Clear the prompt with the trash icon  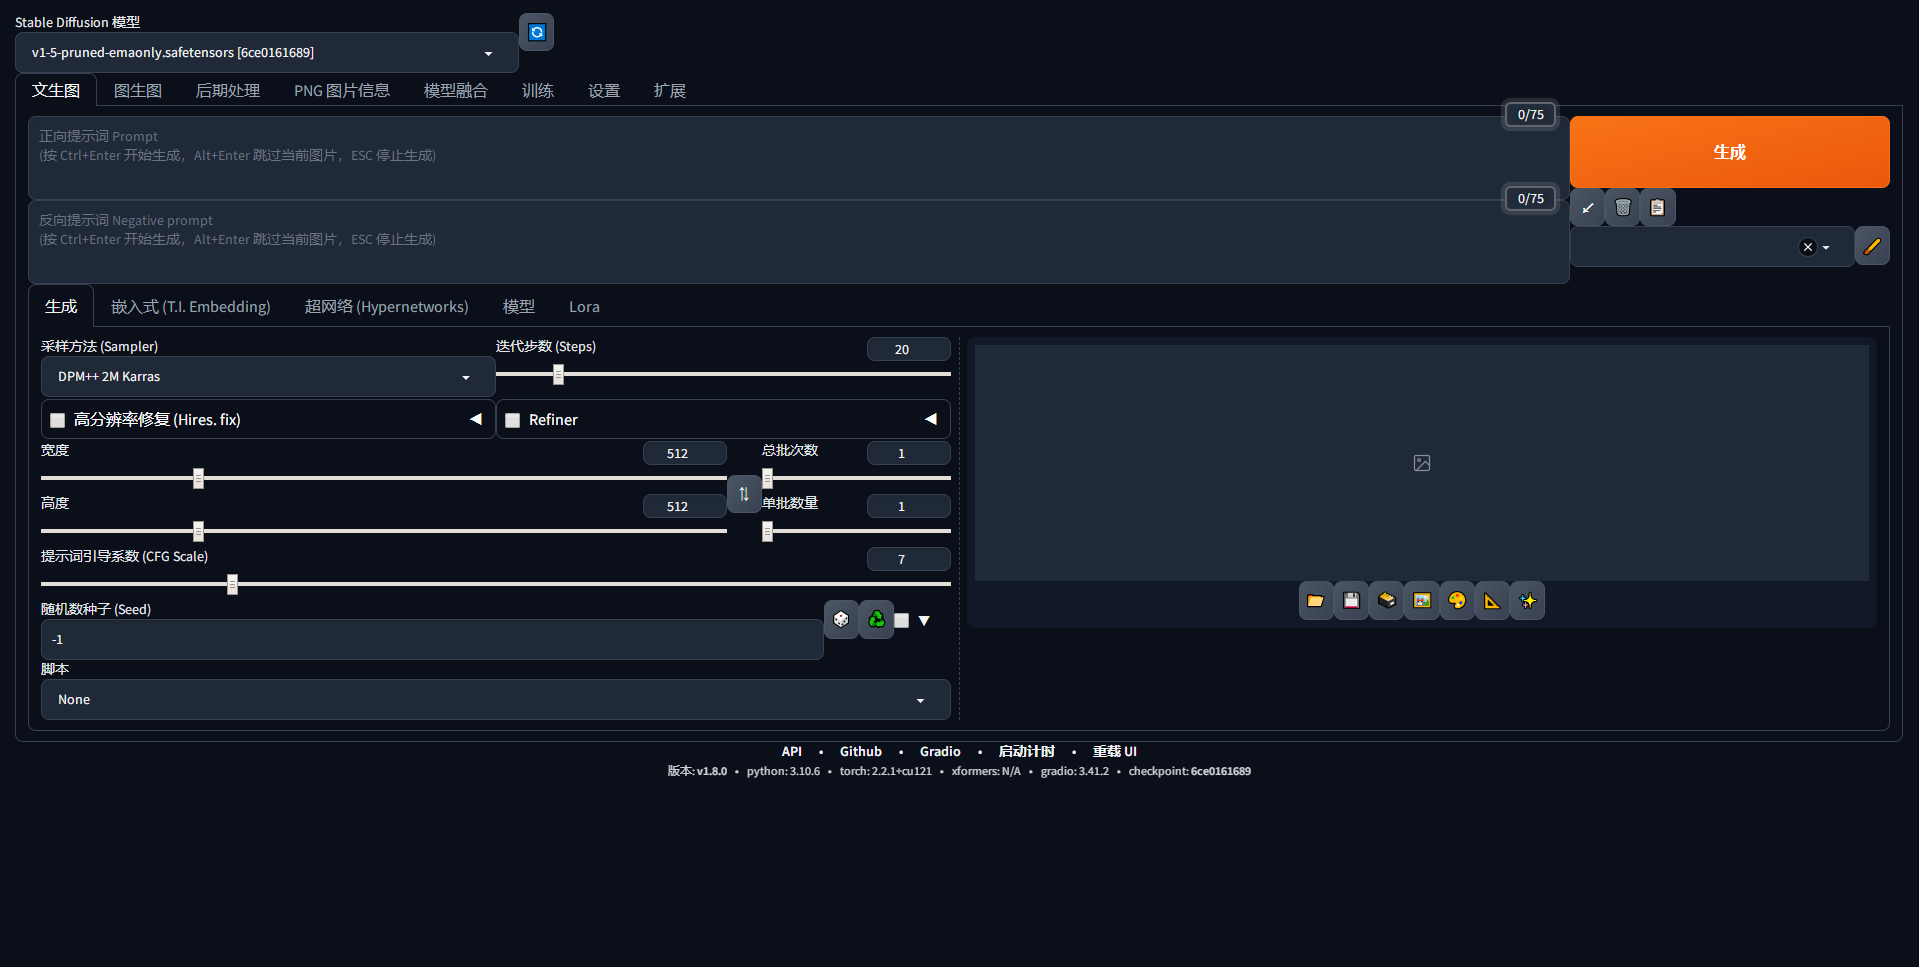tap(1622, 208)
